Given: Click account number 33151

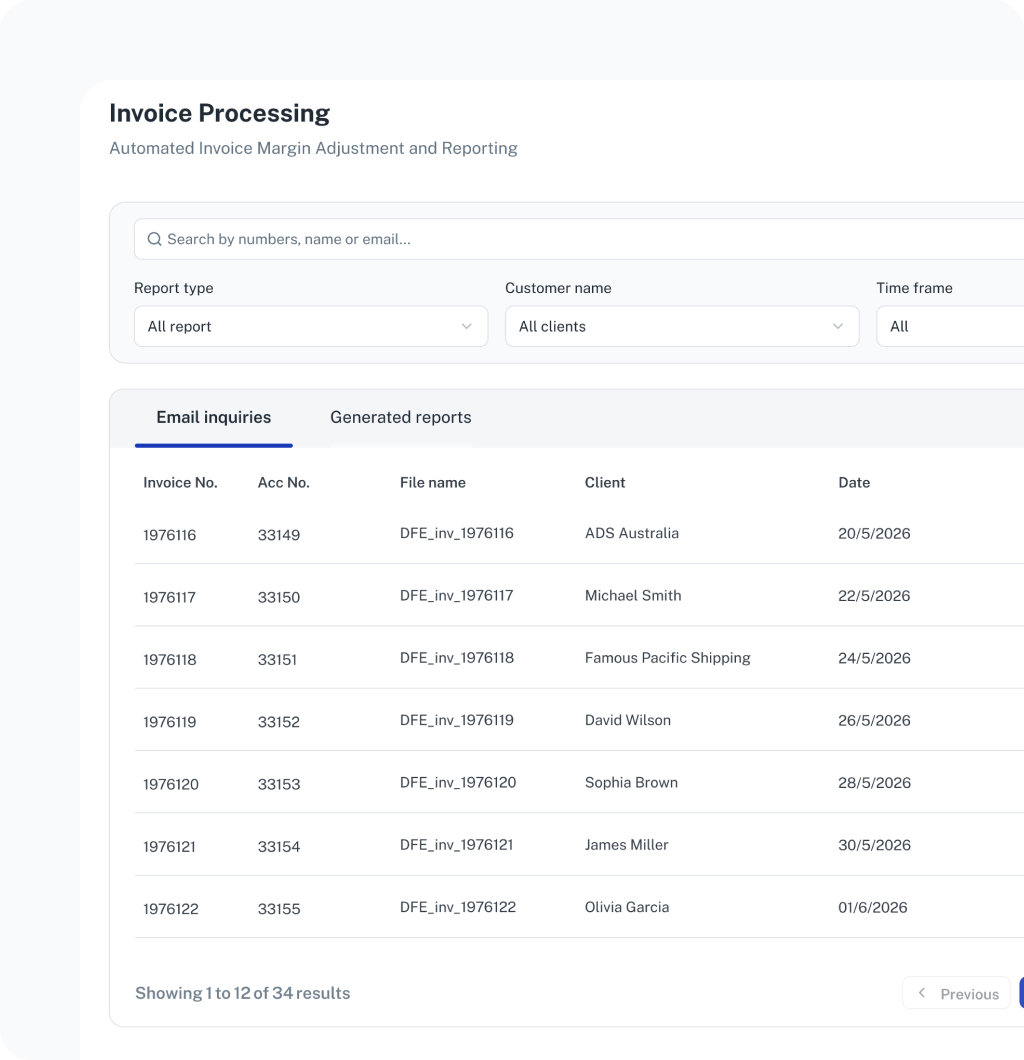Looking at the screenshot, I should click(x=277, y=660).
